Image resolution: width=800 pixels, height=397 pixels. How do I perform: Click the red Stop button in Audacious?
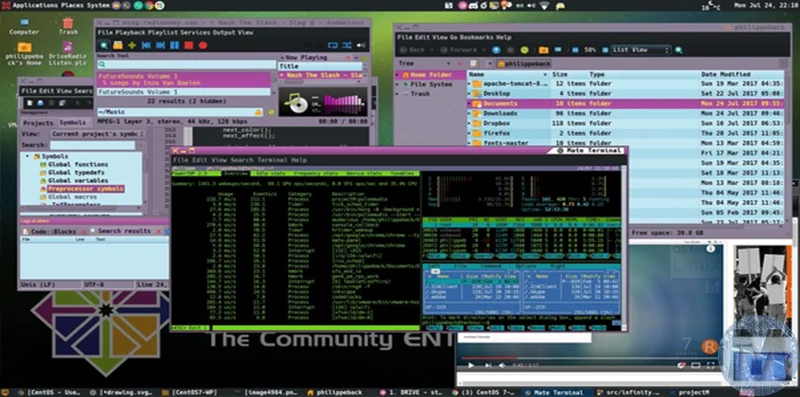pyautogui.click(x=188, y=45)
